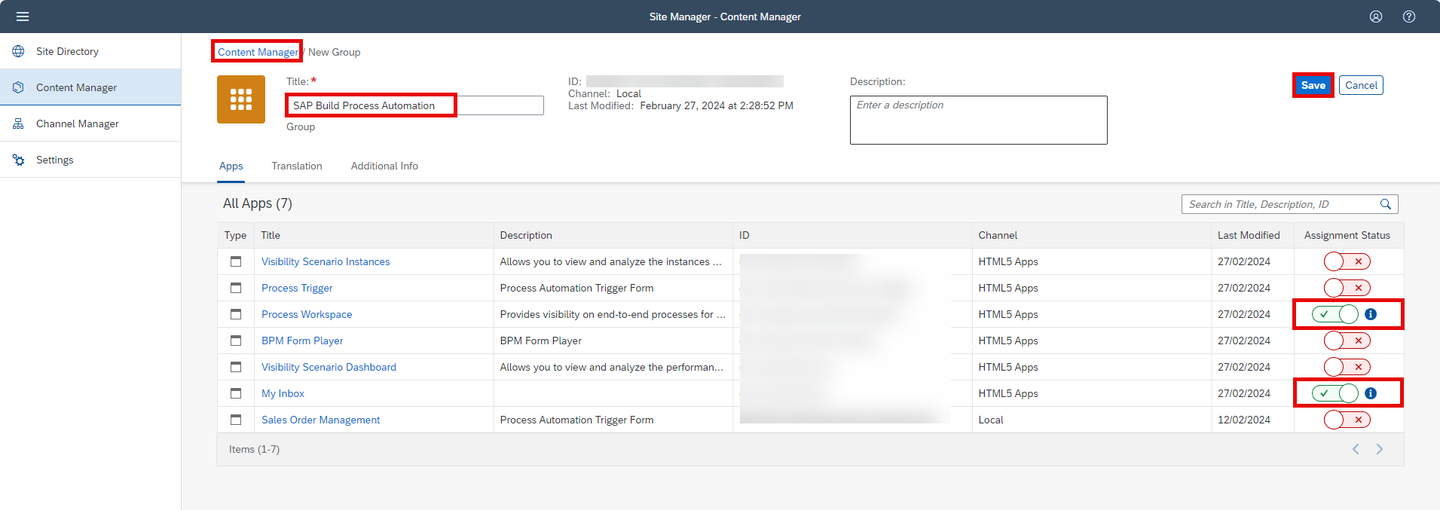
Task: Click the Channel Manager icon
Action: 18,124
